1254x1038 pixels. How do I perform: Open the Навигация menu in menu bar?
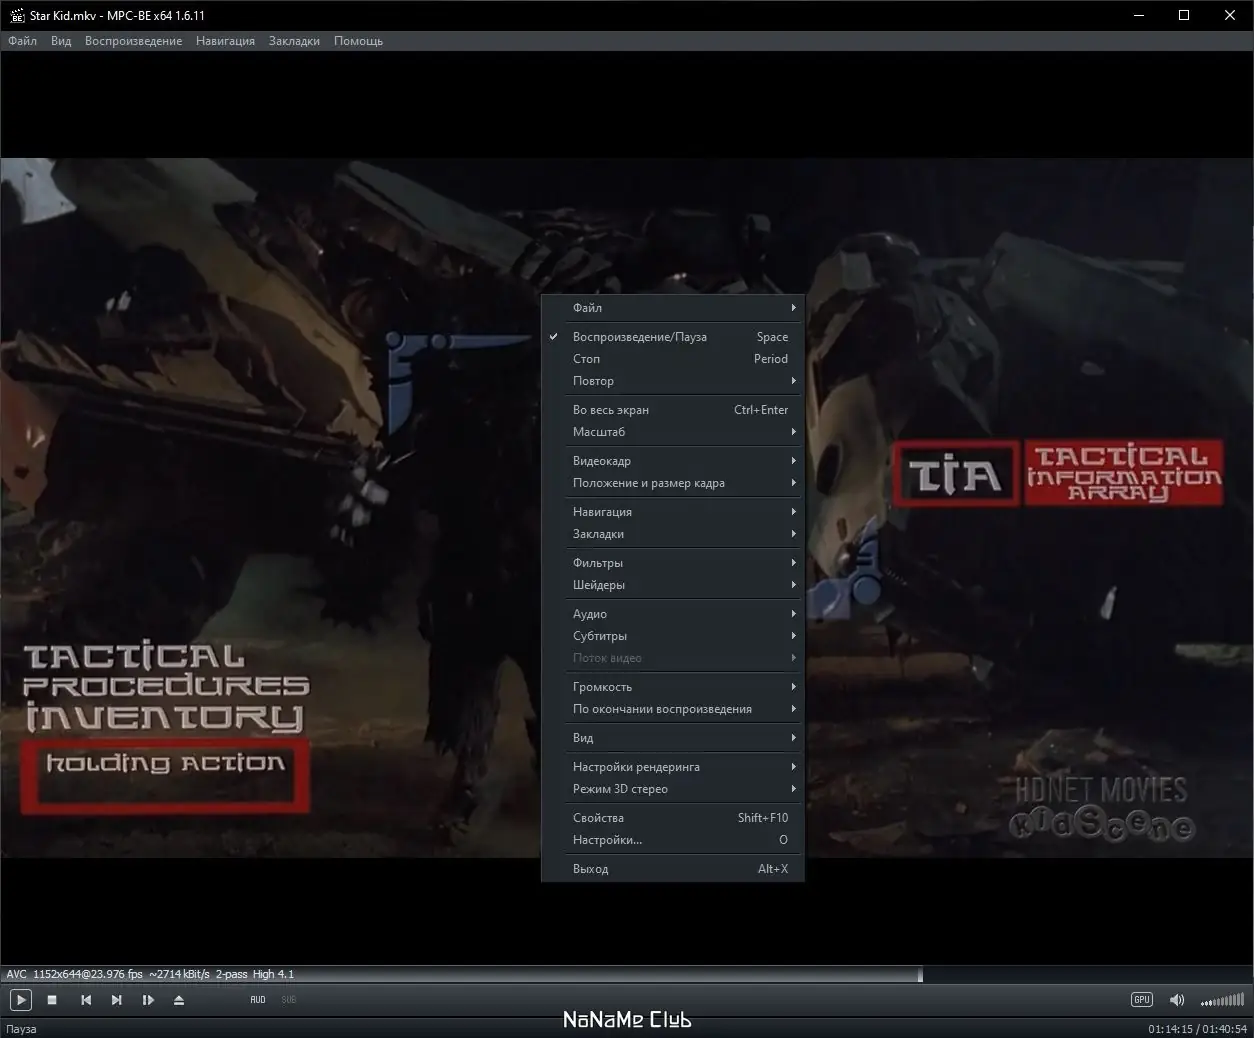[x=225, y=41]
